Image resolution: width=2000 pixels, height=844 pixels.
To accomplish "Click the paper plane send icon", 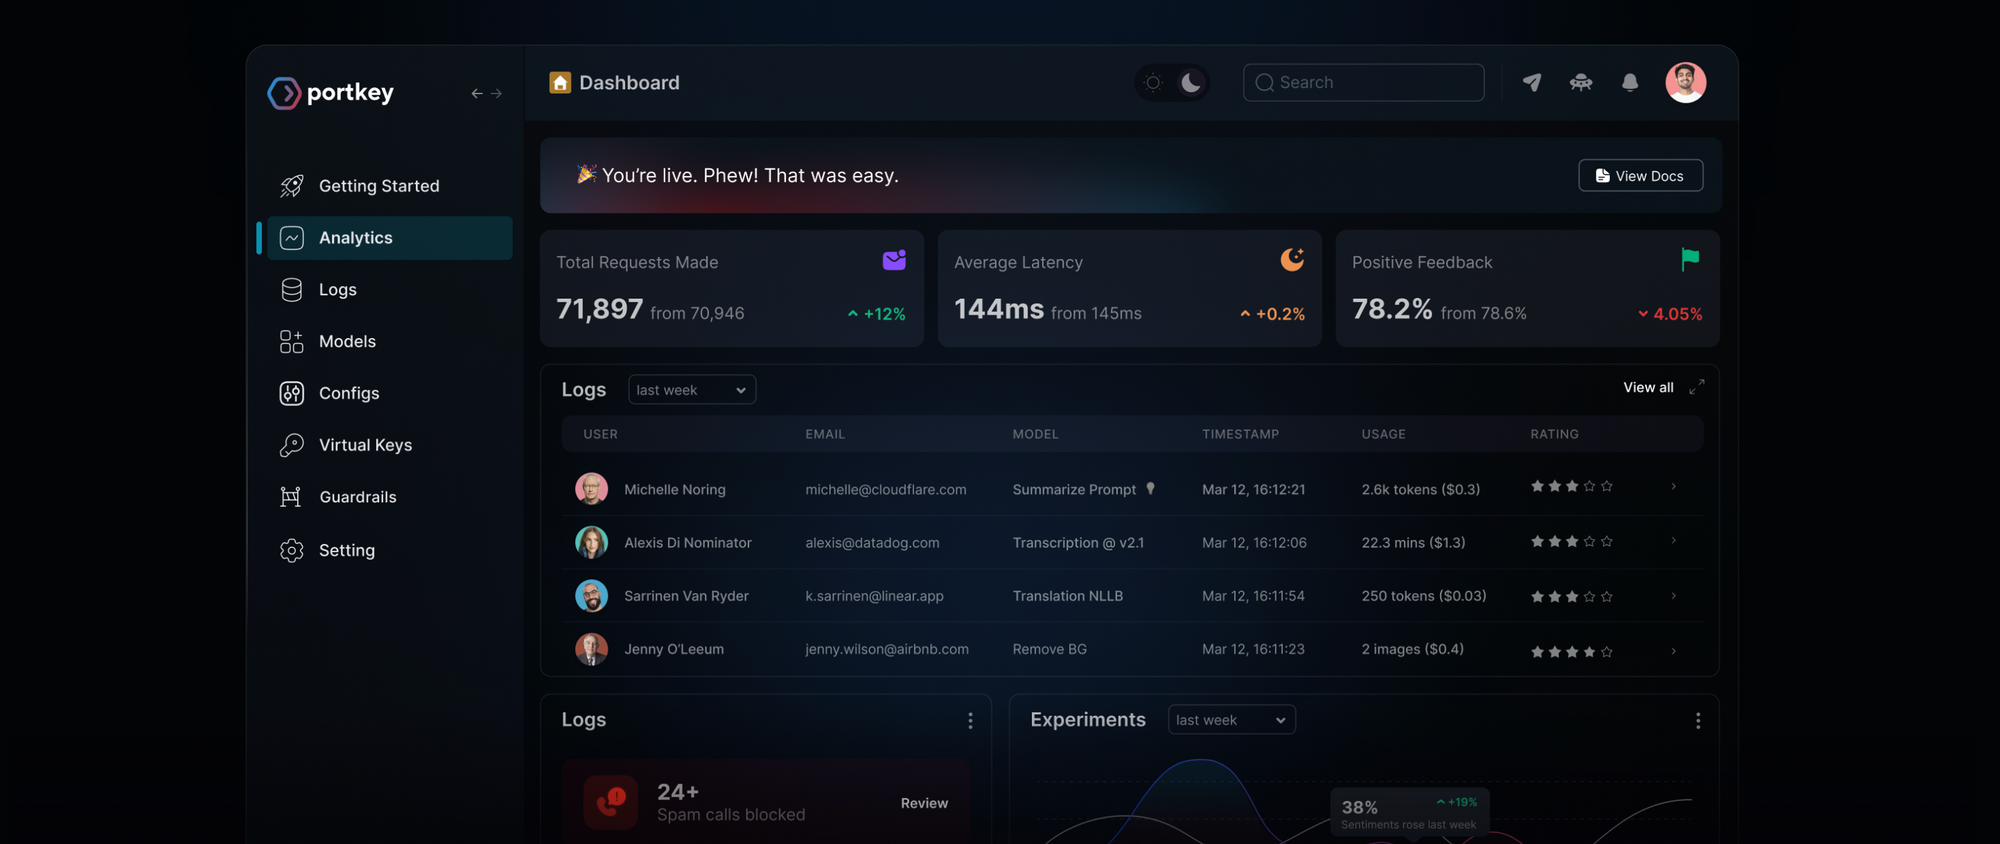I will click(1531, 82).
